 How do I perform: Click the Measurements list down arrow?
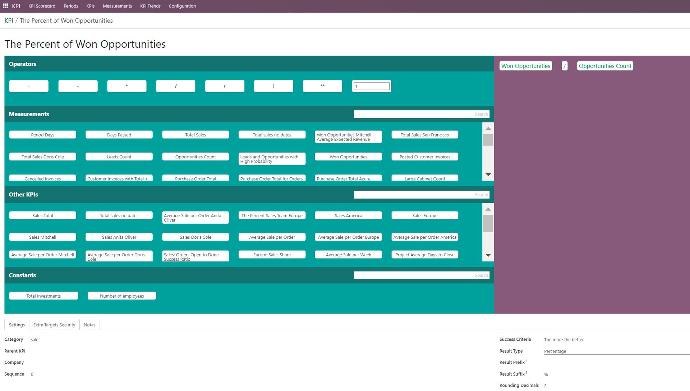488,175
